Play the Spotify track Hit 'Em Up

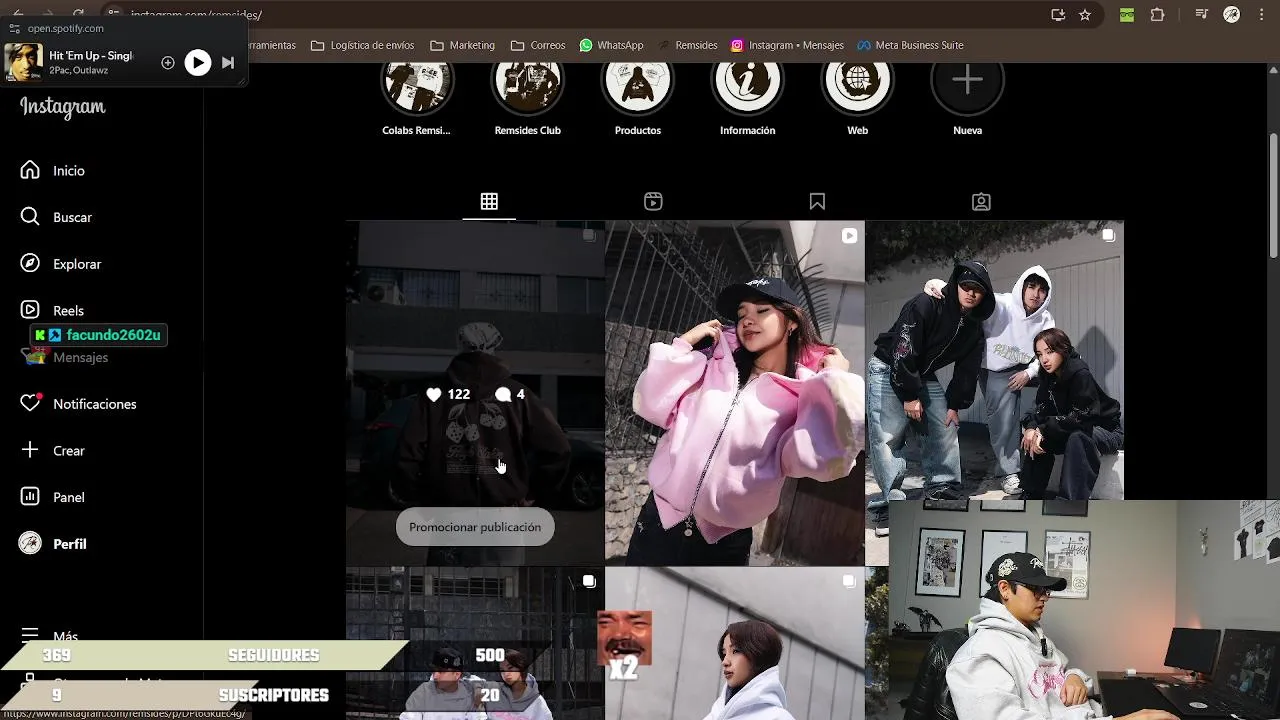click(x=198, y=63)
